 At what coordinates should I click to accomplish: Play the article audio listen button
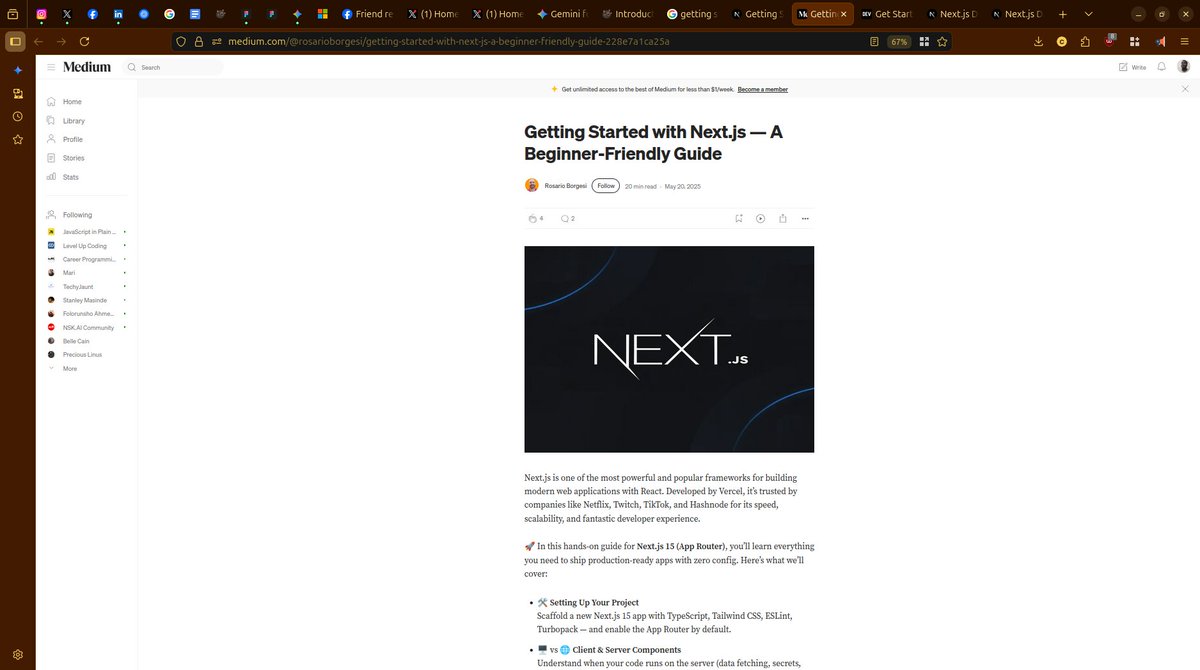coord(761,218)
